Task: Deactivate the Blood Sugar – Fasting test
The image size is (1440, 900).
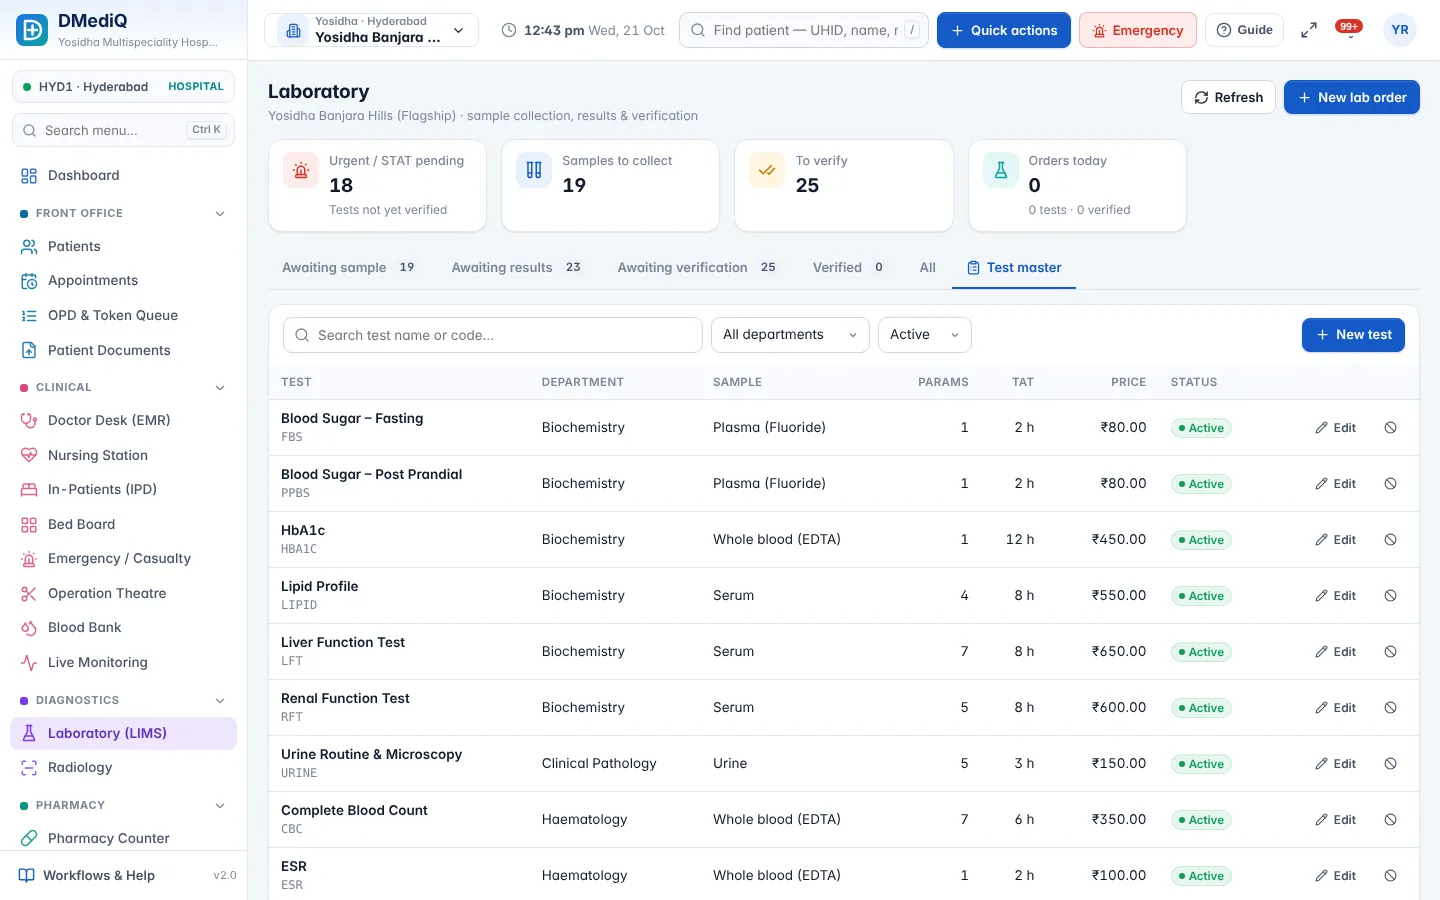Action: [1390, 428]
